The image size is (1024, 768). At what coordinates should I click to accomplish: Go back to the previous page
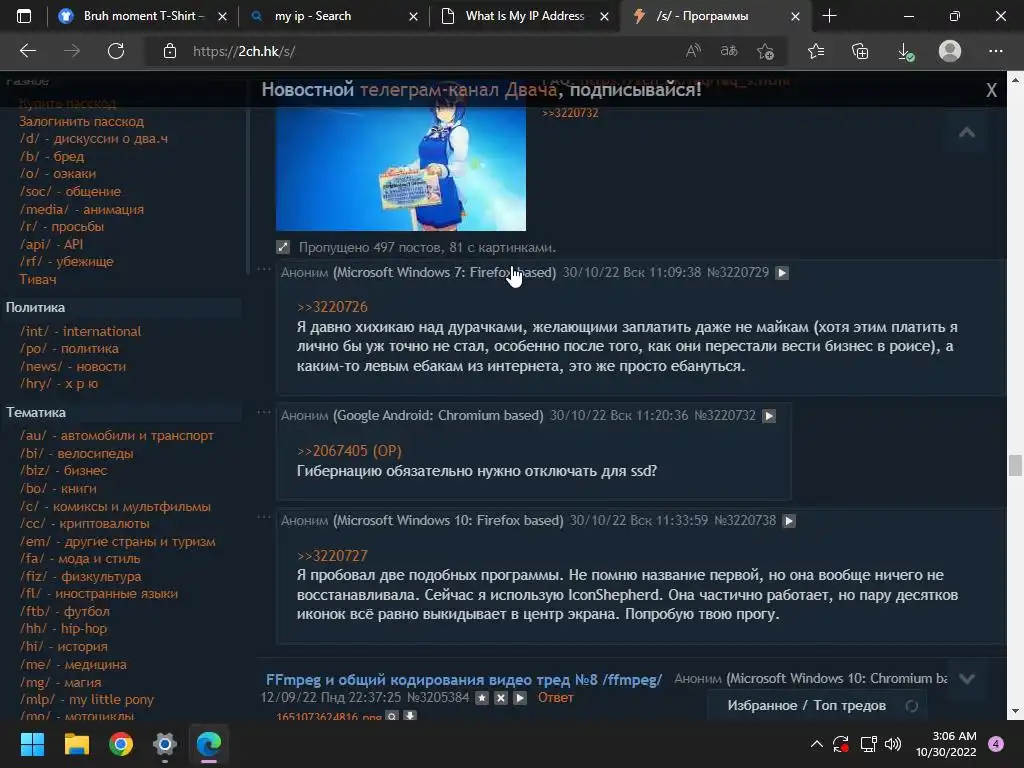[28, 51]
